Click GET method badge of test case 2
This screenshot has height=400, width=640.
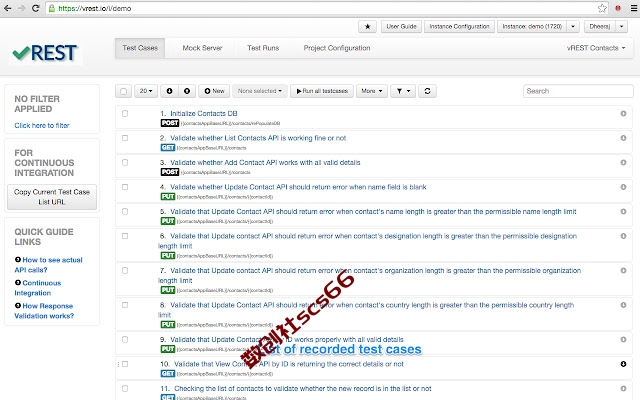(x=167, y=148)
